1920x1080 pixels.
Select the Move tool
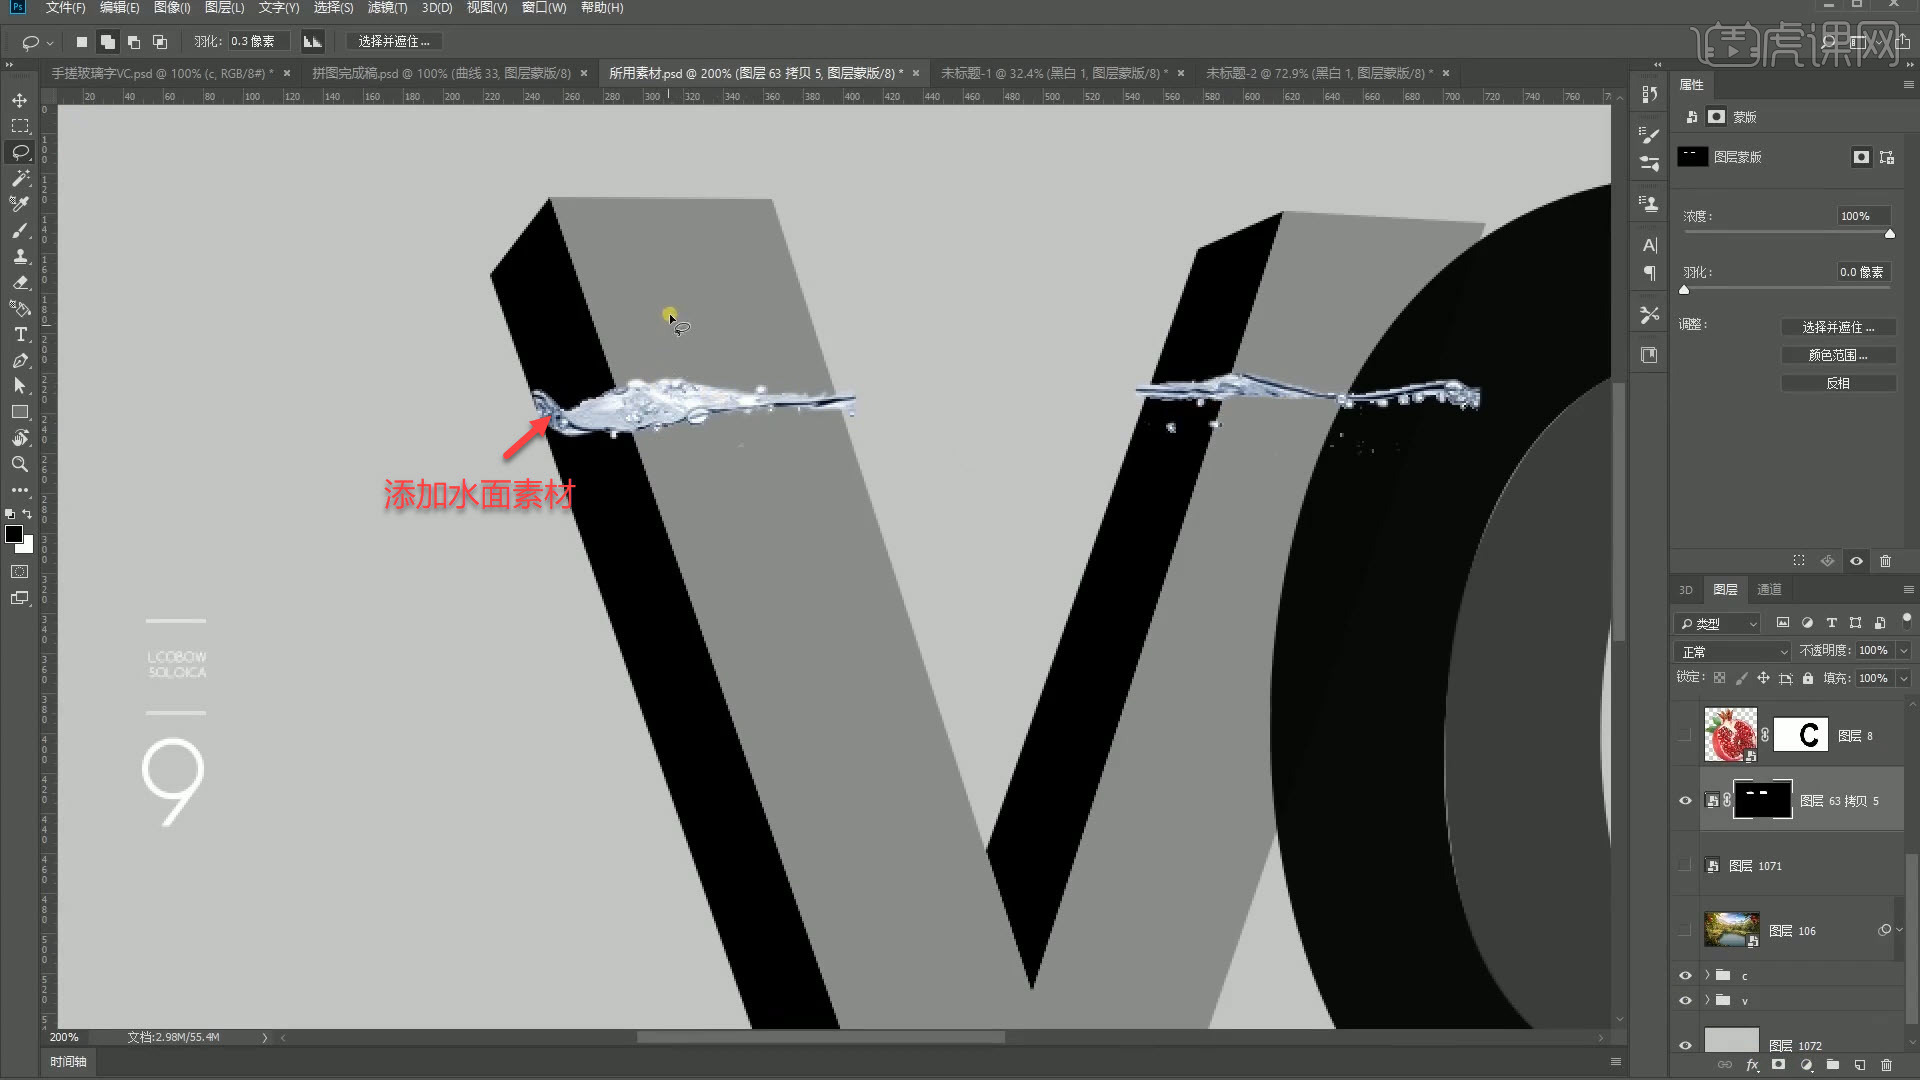(19, 100)
